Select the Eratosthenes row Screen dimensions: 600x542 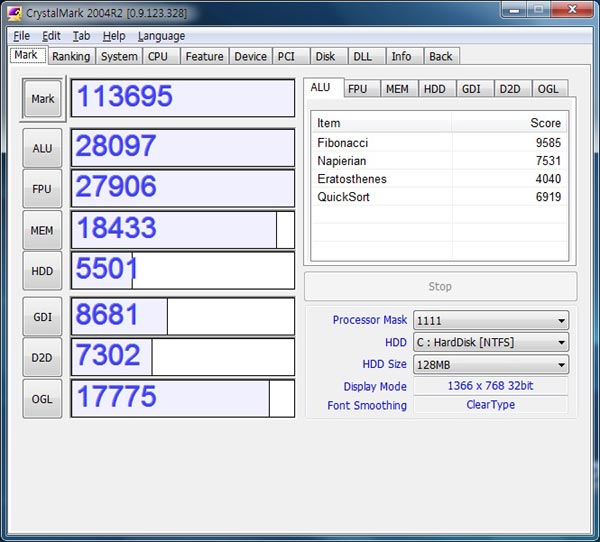coord(439,179)
